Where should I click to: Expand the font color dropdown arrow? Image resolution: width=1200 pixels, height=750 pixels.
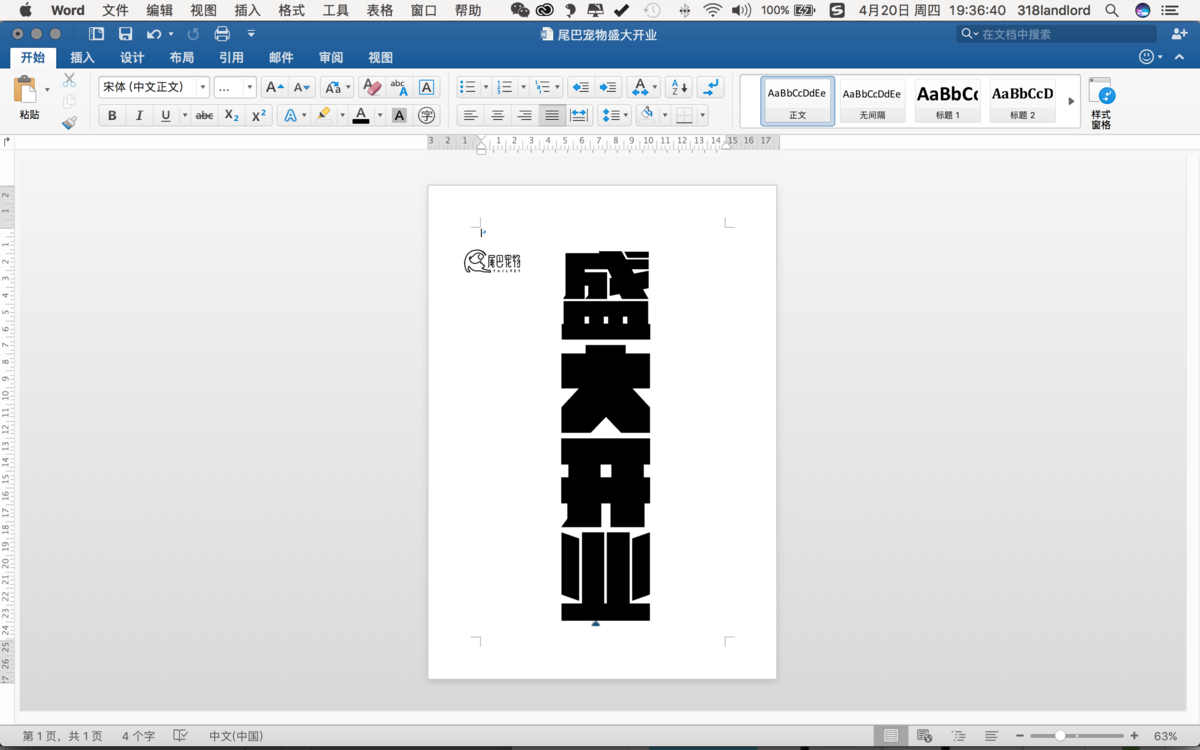(x=380, y=116)
